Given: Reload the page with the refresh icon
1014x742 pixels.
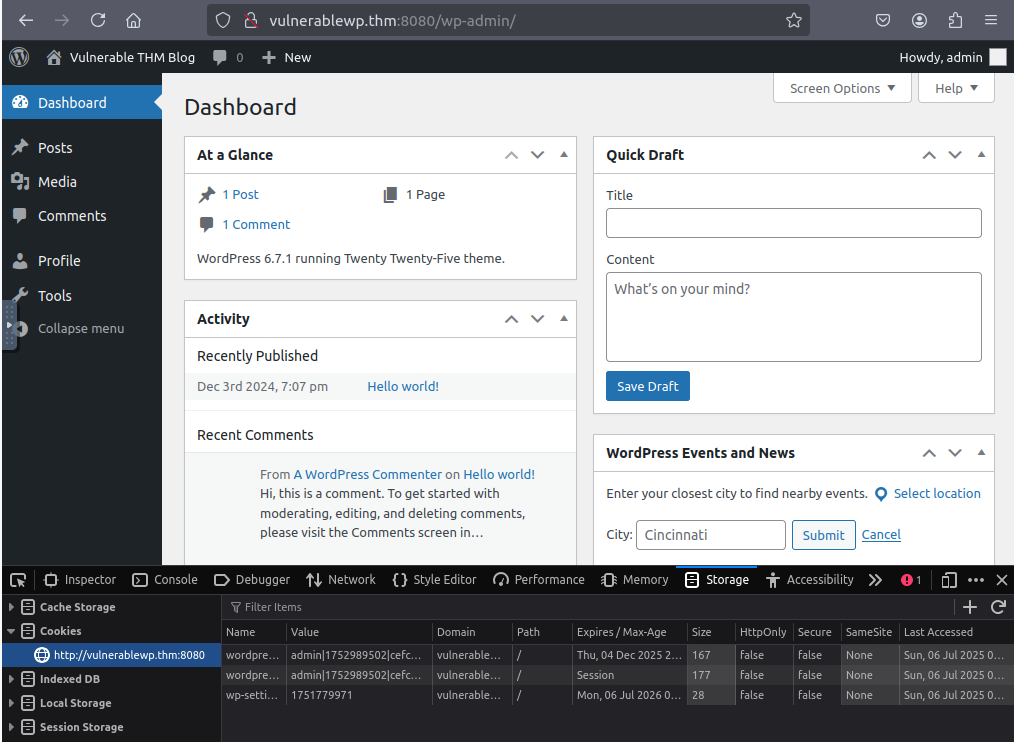Looking at the screenshot, I should (98, 21).
